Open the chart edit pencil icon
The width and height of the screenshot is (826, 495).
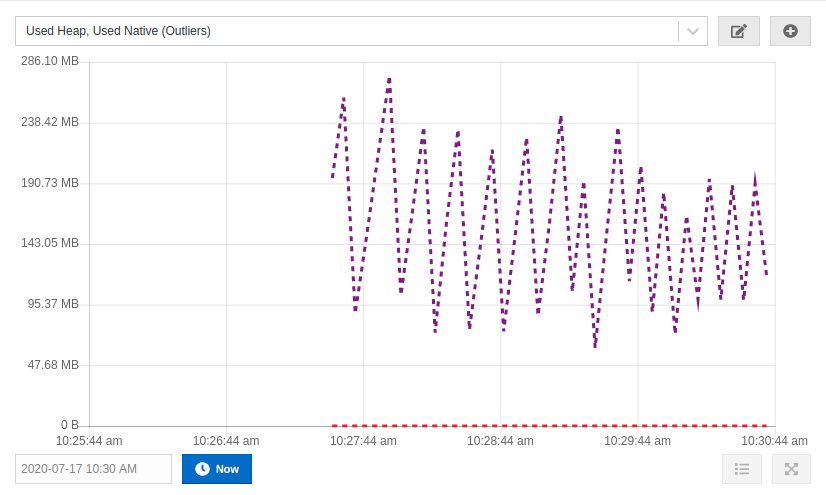click(738, 31)
